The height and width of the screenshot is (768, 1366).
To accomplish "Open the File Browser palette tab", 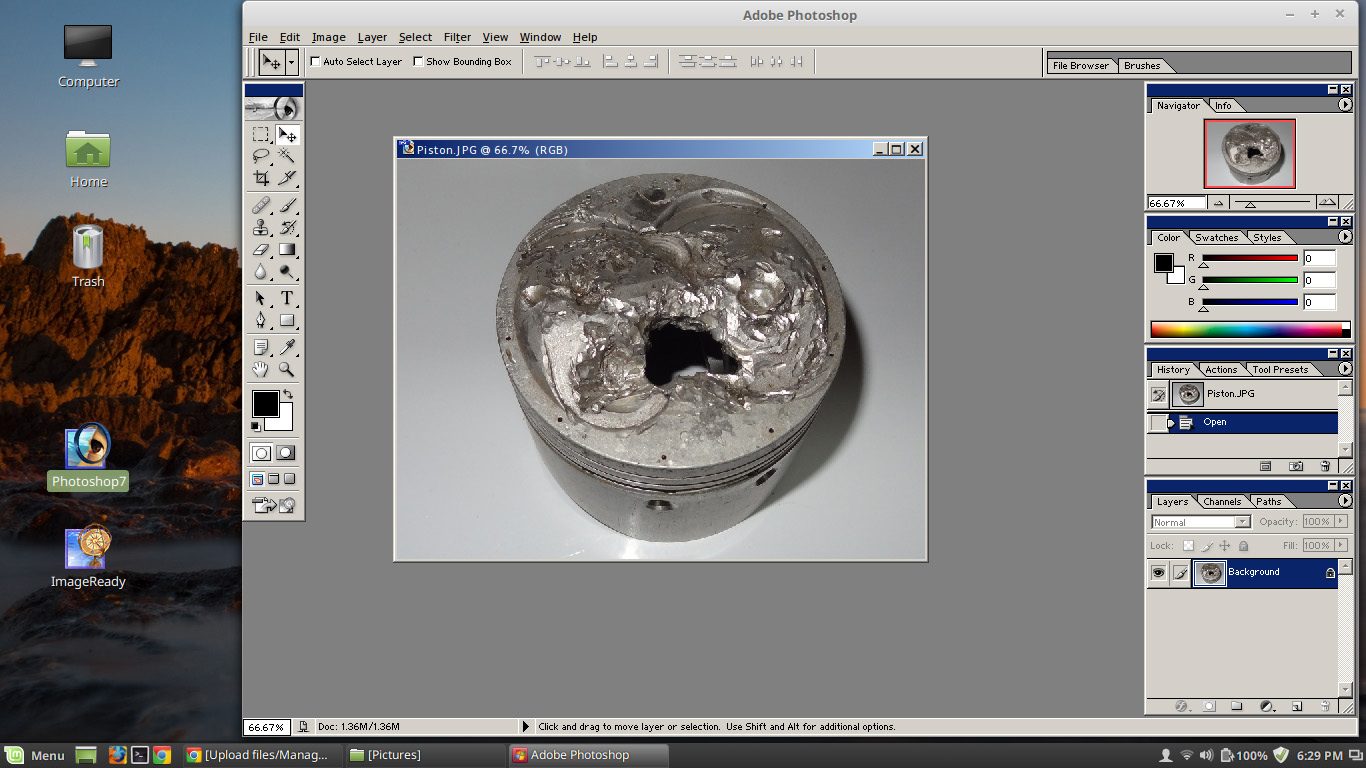I will (1080, 66).
